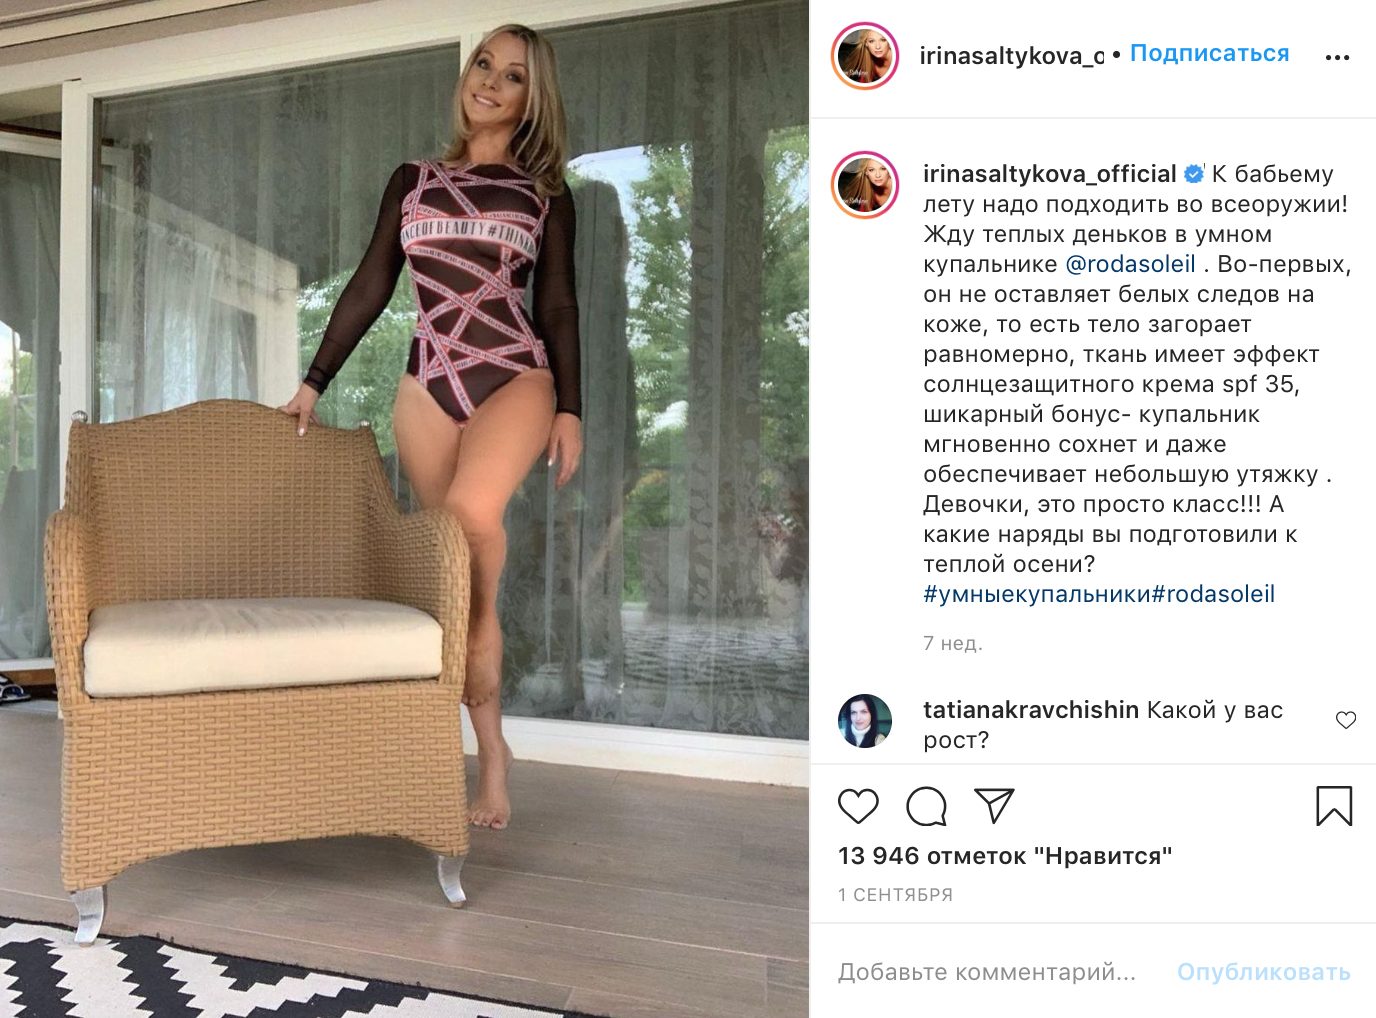
Task: Open hashtag #умныекупальники
Action: point(1037,594)
